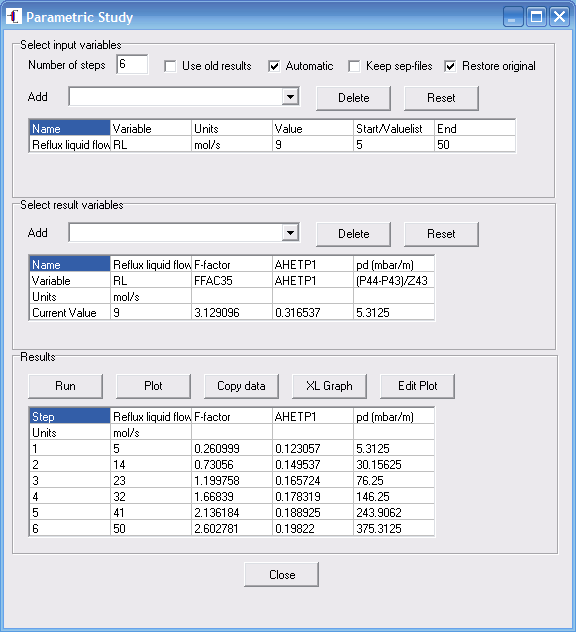Minimize the Parametric Study window

[513, 17]
